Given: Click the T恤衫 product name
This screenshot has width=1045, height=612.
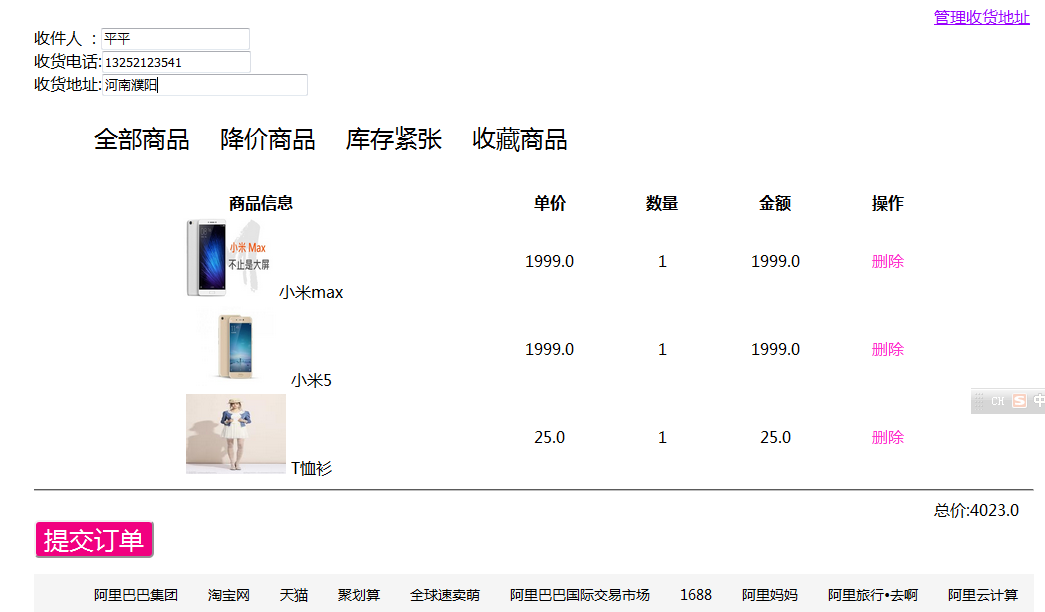Looking at the screenshot, I should point(311,468).
